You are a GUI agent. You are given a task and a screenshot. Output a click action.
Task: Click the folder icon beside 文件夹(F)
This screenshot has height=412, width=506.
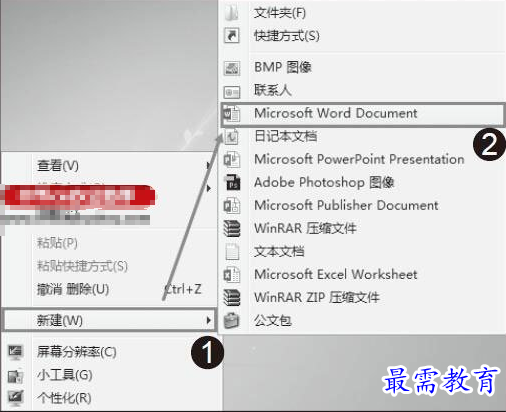tap(231, 13)
